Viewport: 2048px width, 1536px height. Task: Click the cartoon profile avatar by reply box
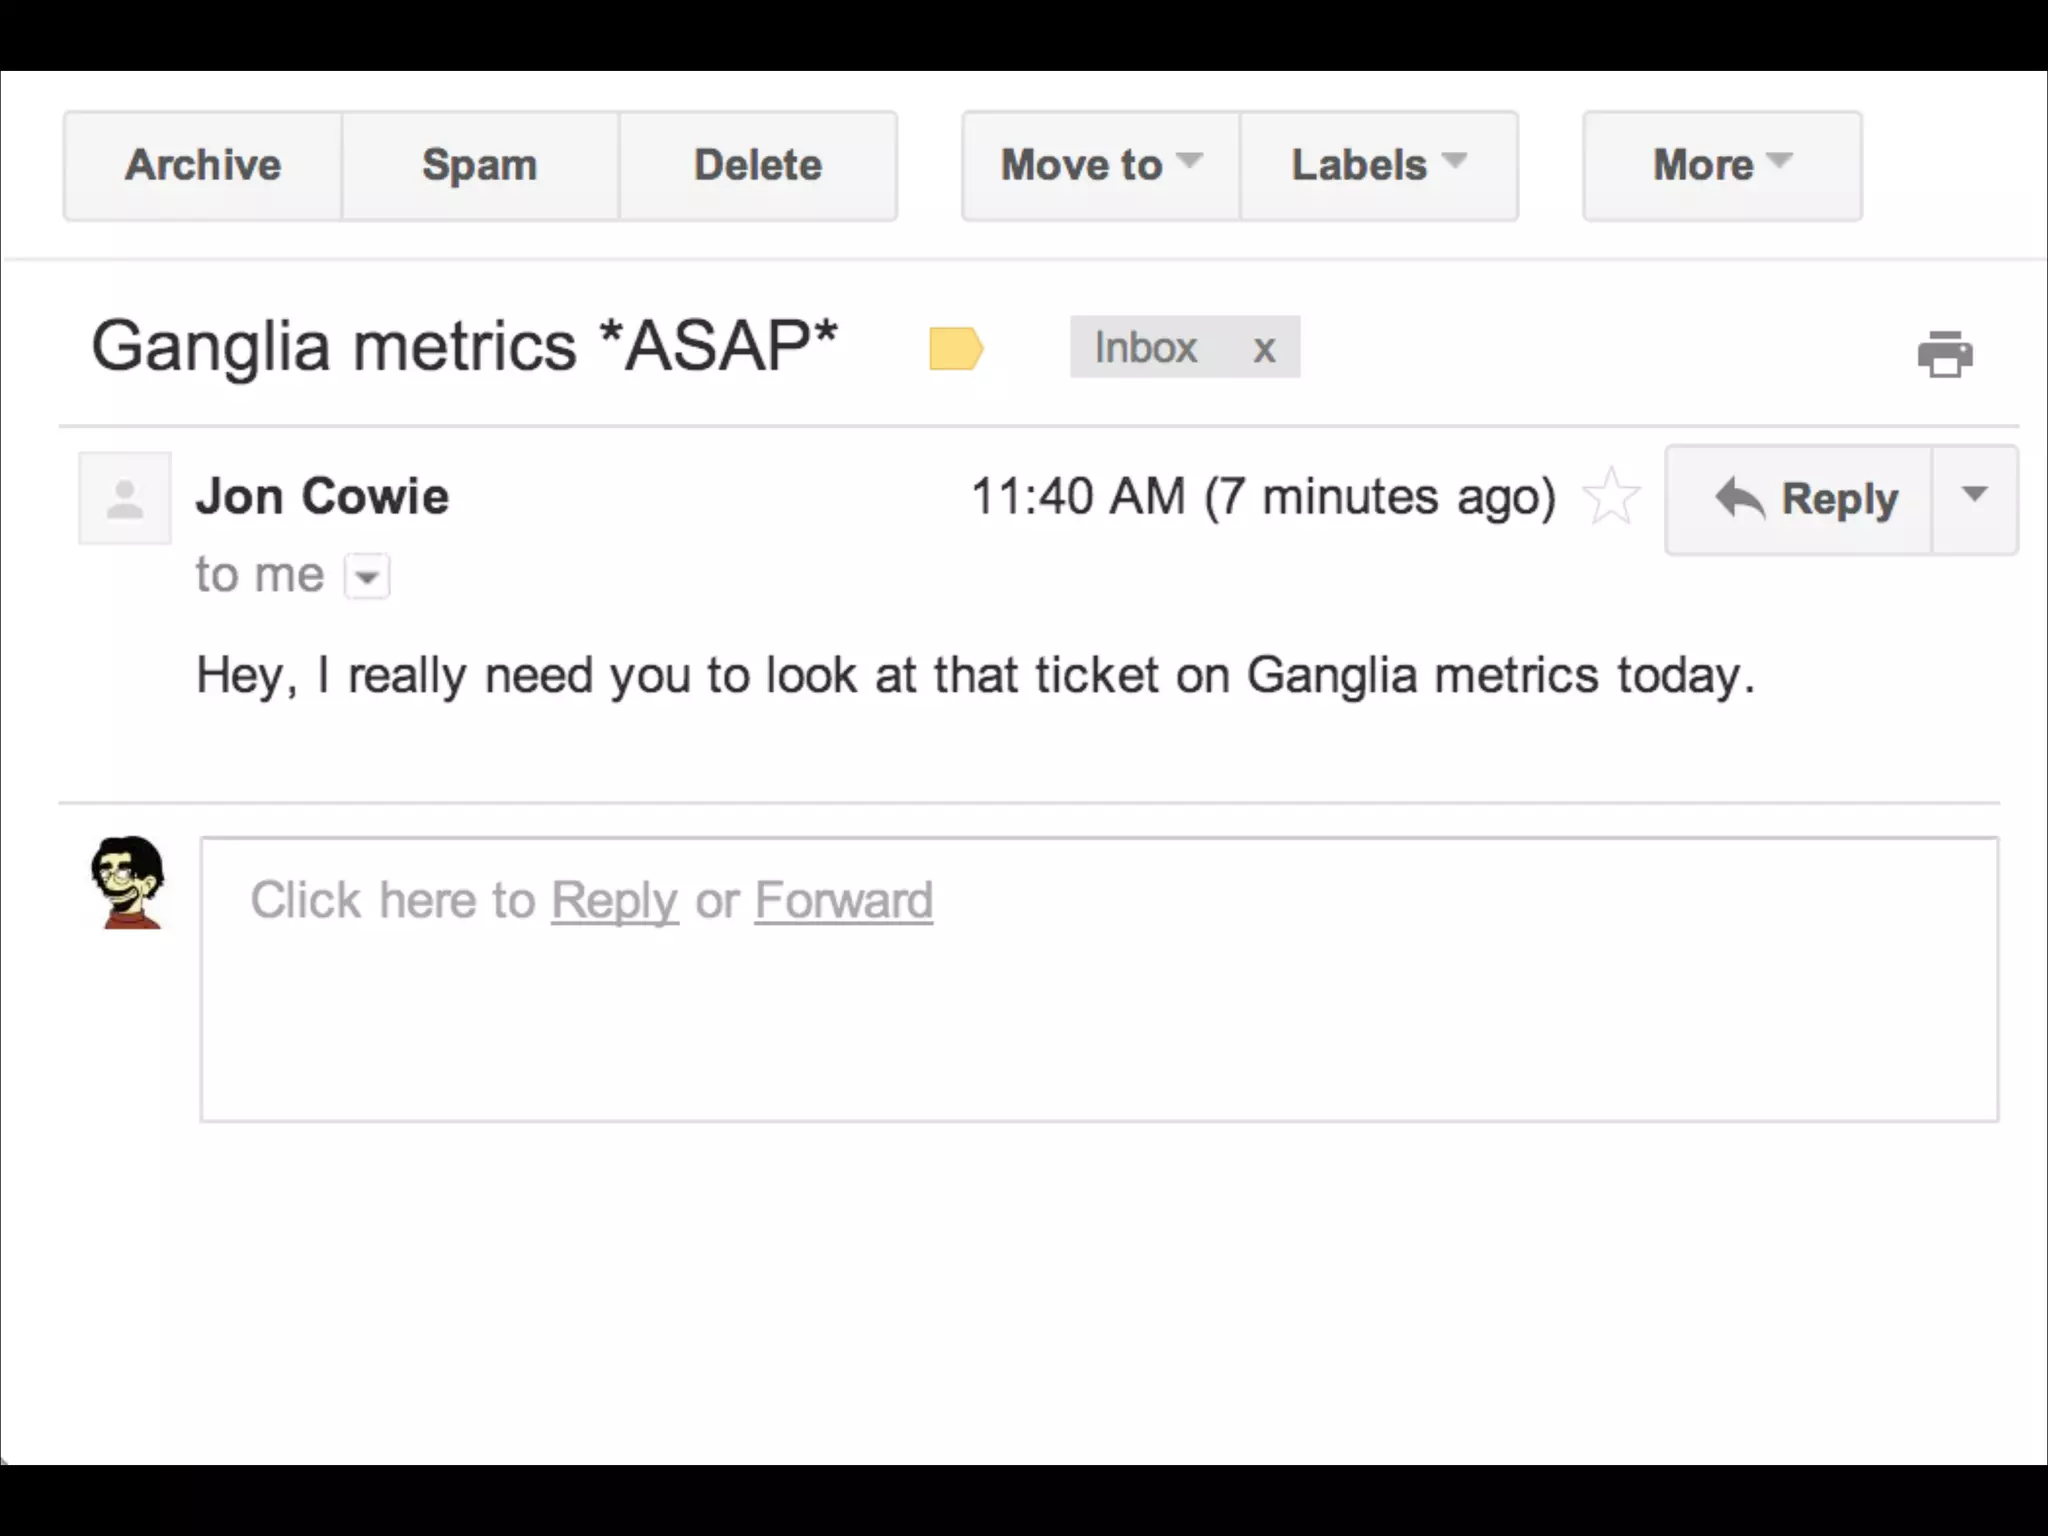(128, 882)
